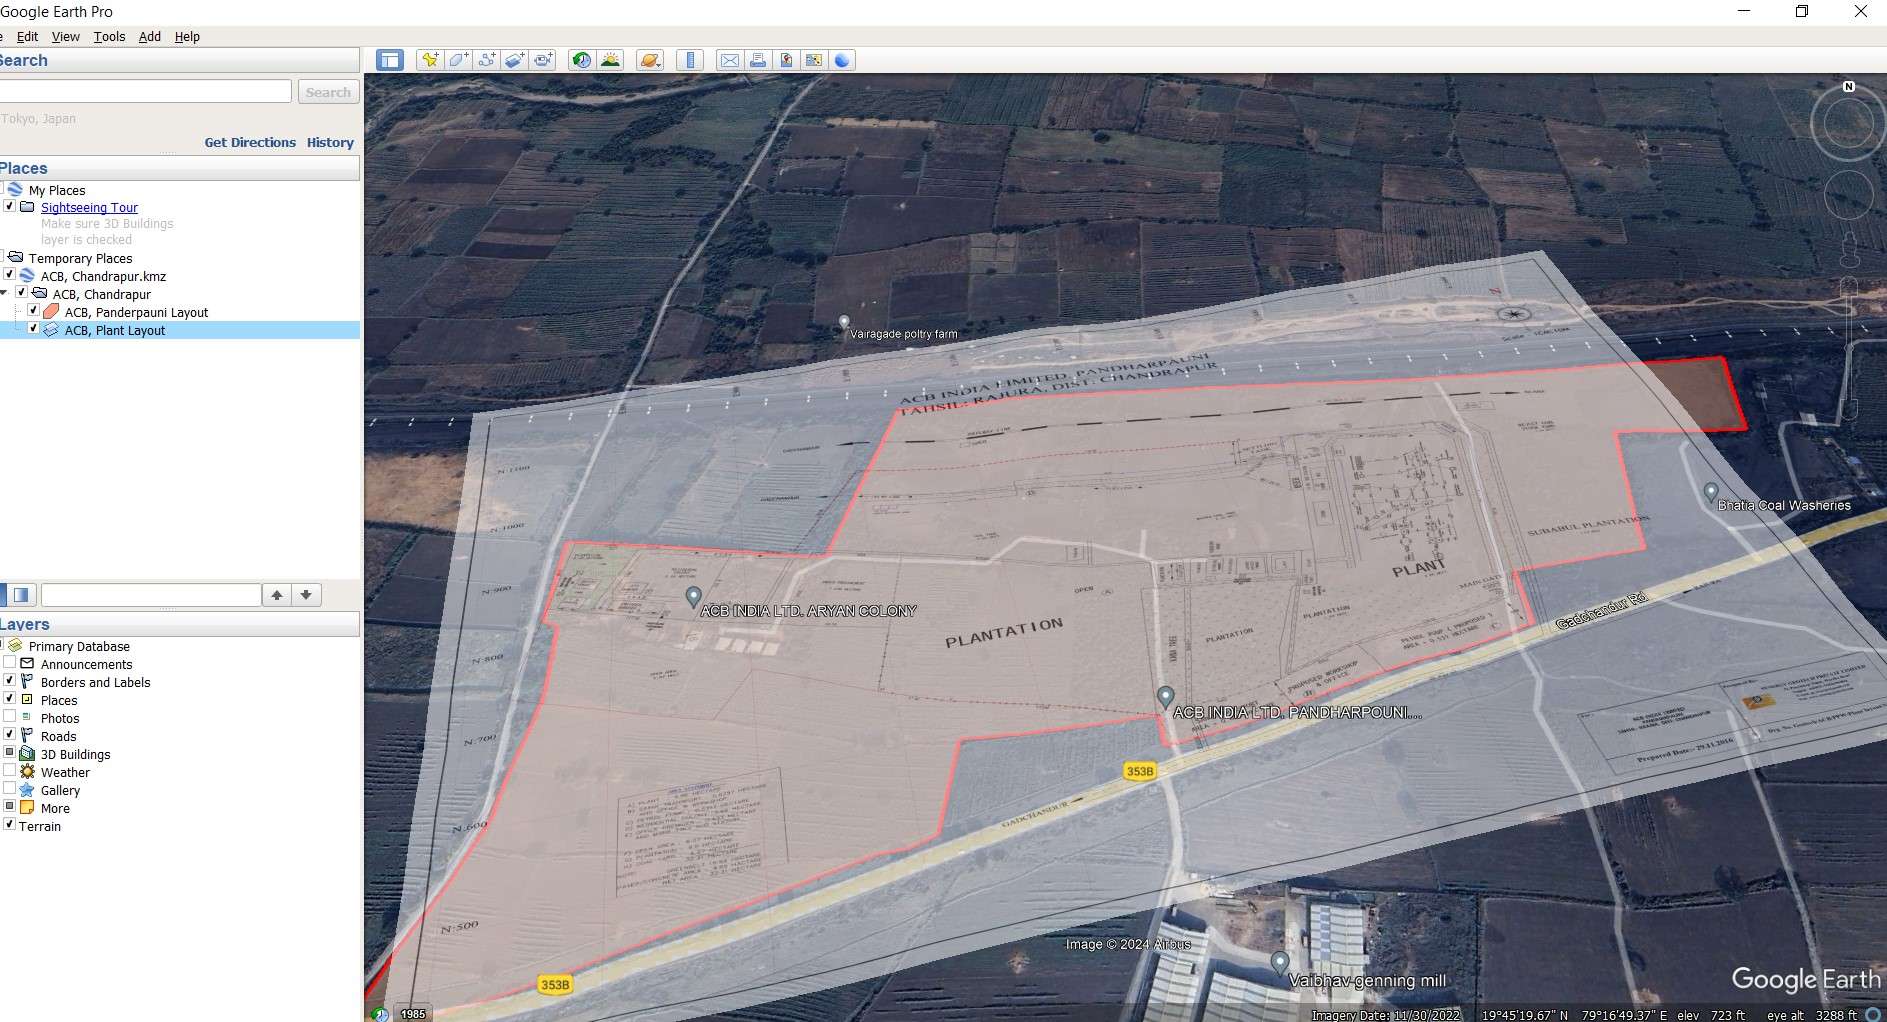Collapse the Places panel header
This screenshot has width=1887, height=1022.
(24, 168)
